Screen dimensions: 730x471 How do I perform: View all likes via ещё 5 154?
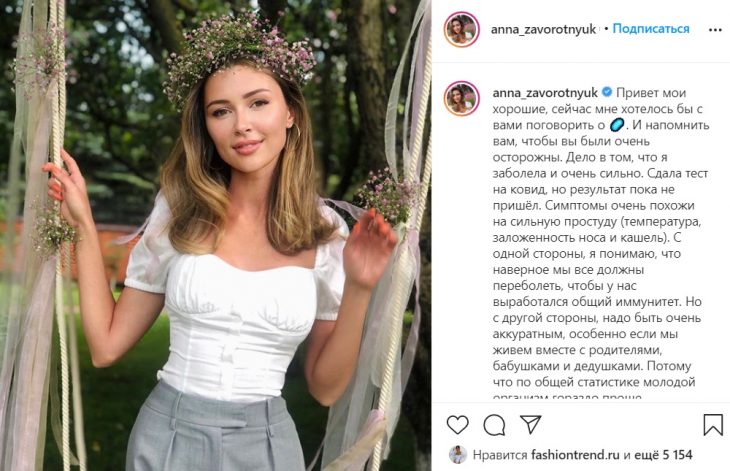[663, 455]
